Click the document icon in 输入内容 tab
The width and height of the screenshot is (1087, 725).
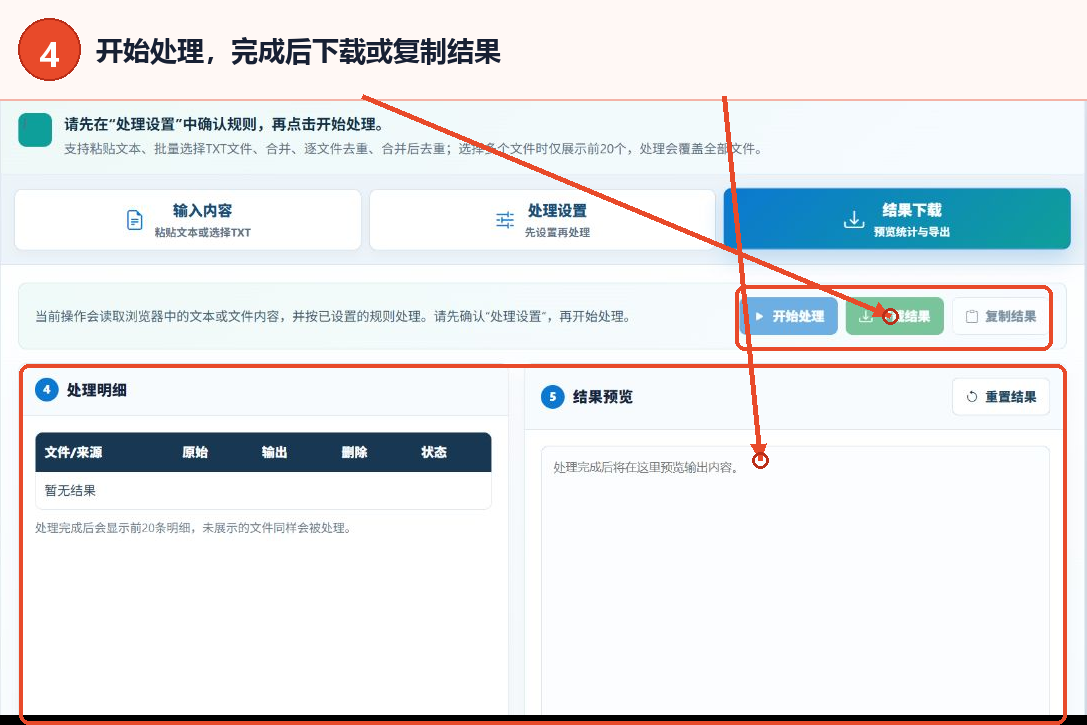click(134, 220)
